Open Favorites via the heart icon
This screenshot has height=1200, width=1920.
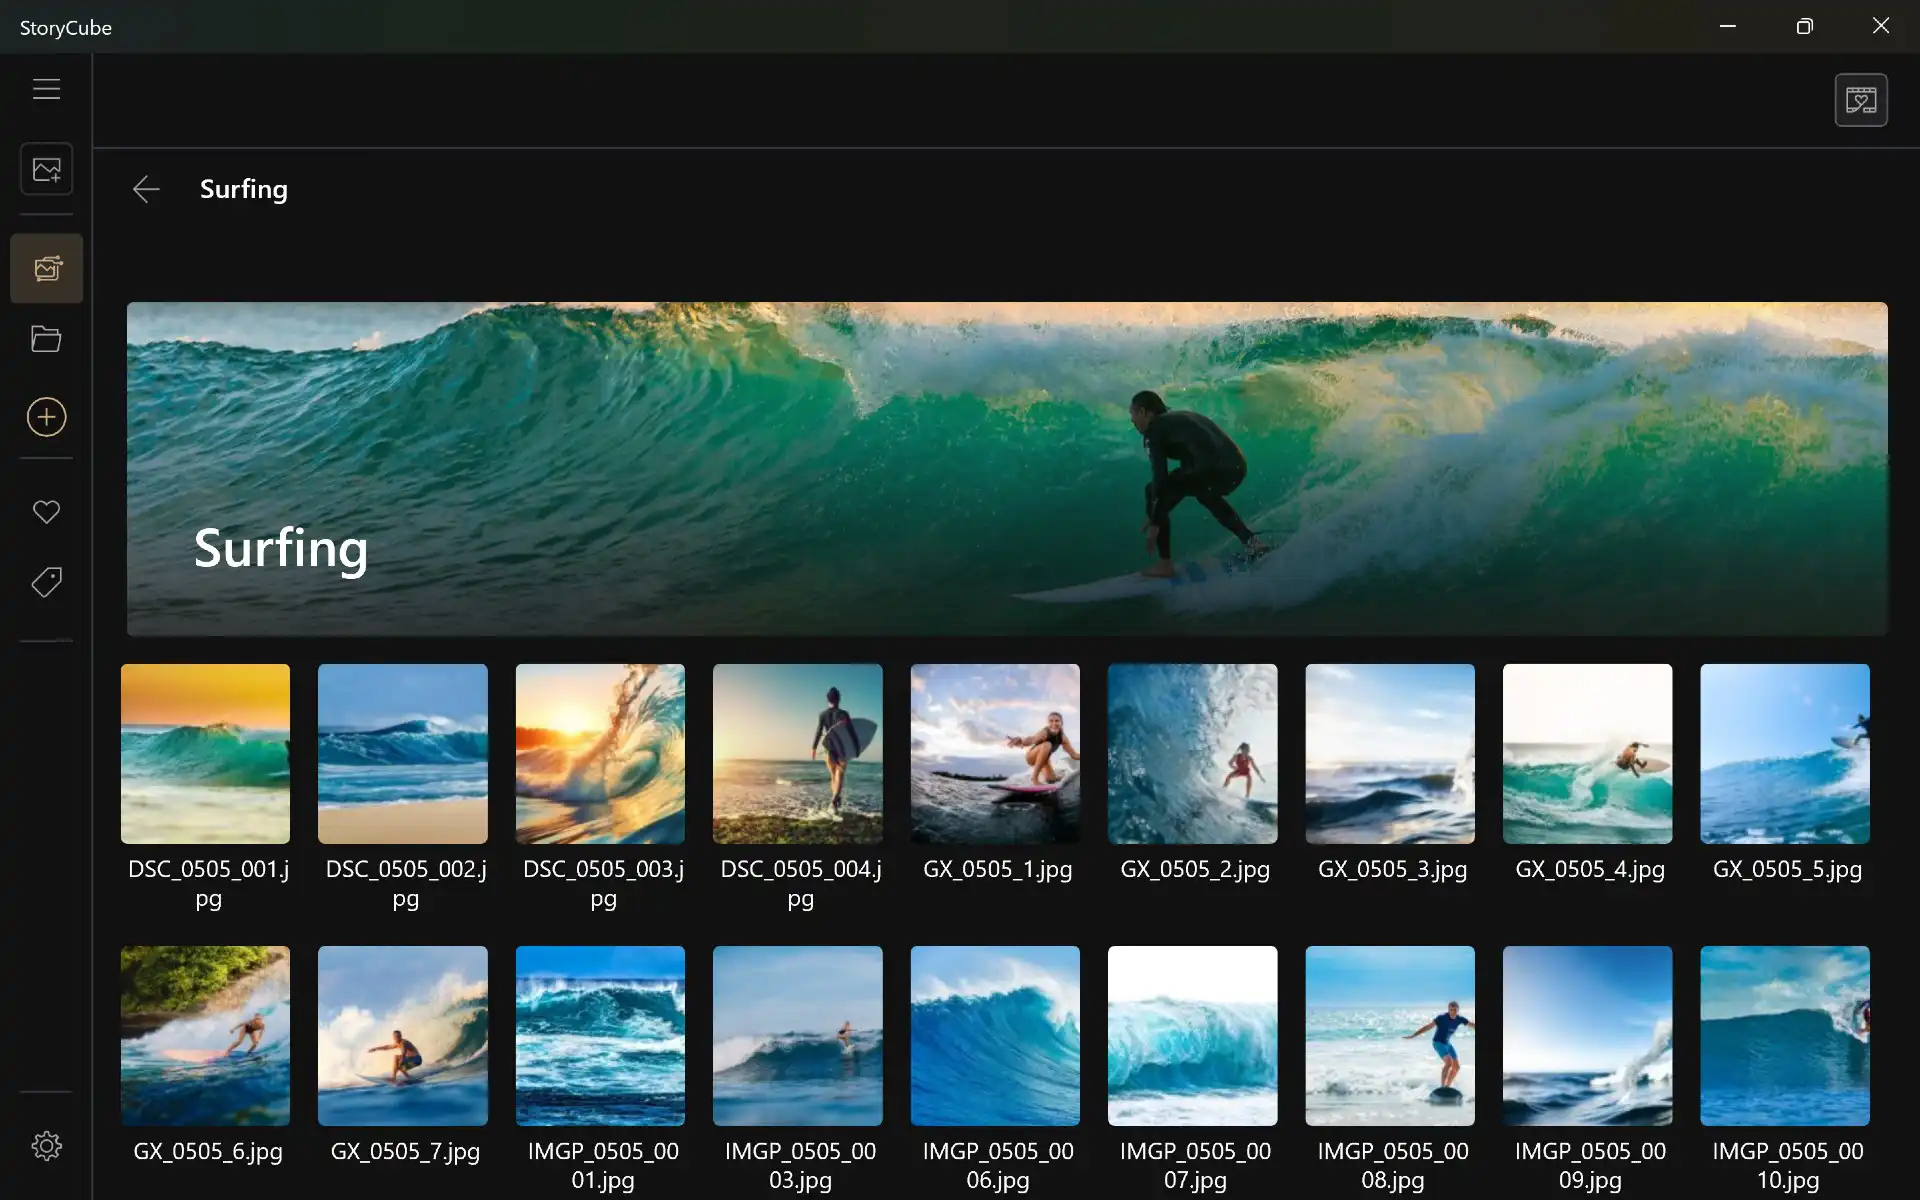(46, 511)
